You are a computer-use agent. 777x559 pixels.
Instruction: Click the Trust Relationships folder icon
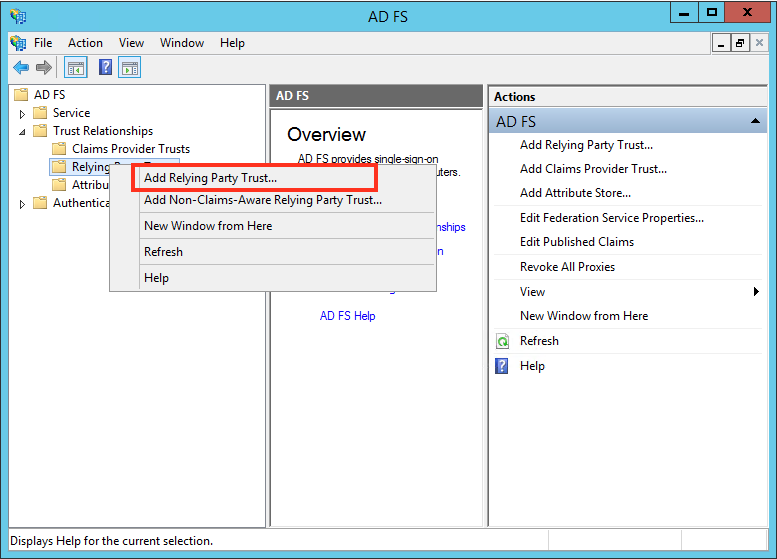pyautogui.click(x=40, y=131)
